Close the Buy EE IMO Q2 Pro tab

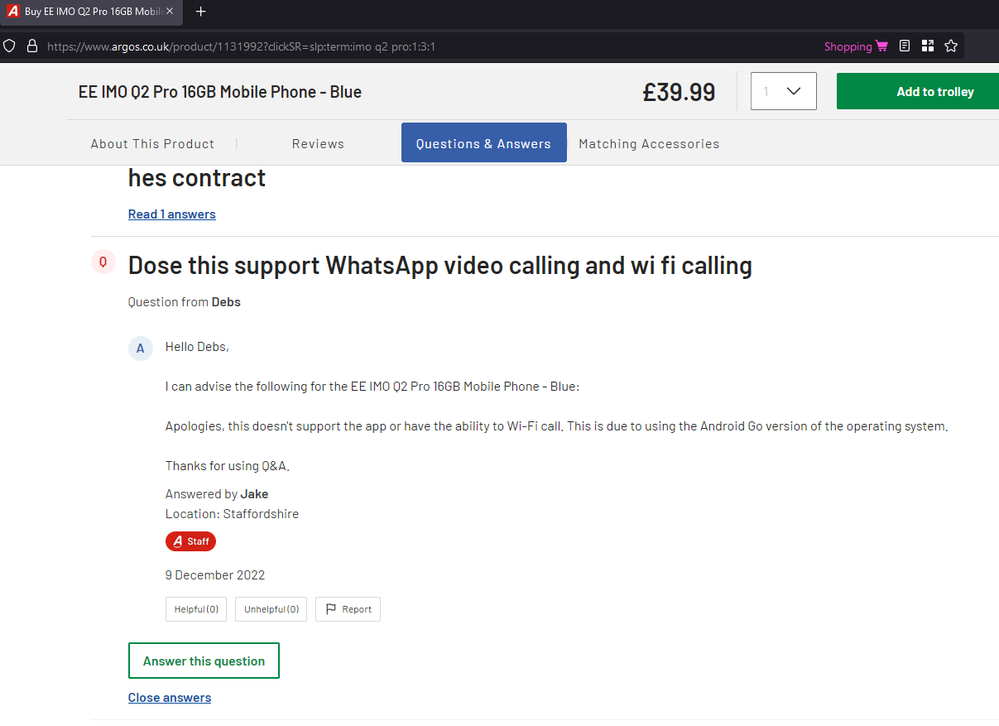tap(170, 11)
